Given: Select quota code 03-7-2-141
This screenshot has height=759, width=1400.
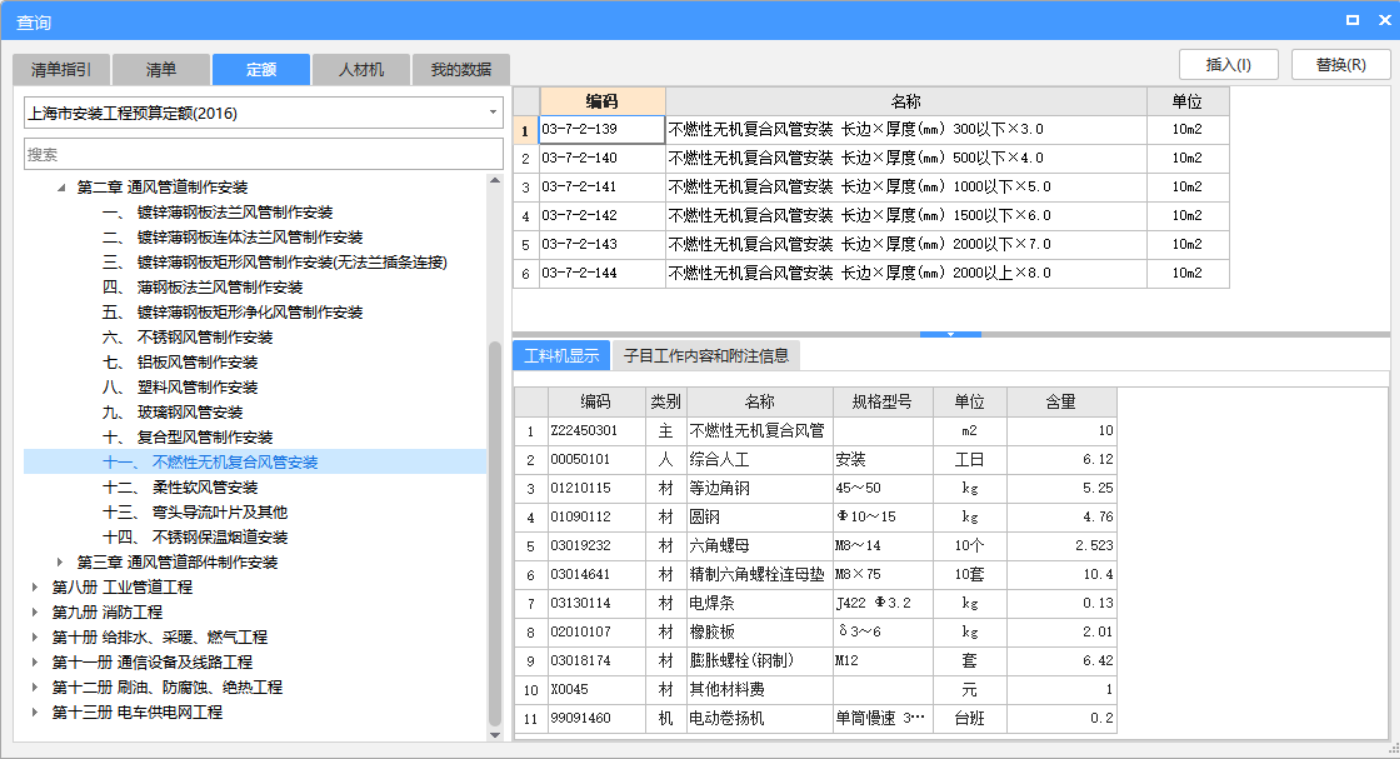Looking at the screenshot, I should pyautogui.click(x=602, y=187).
